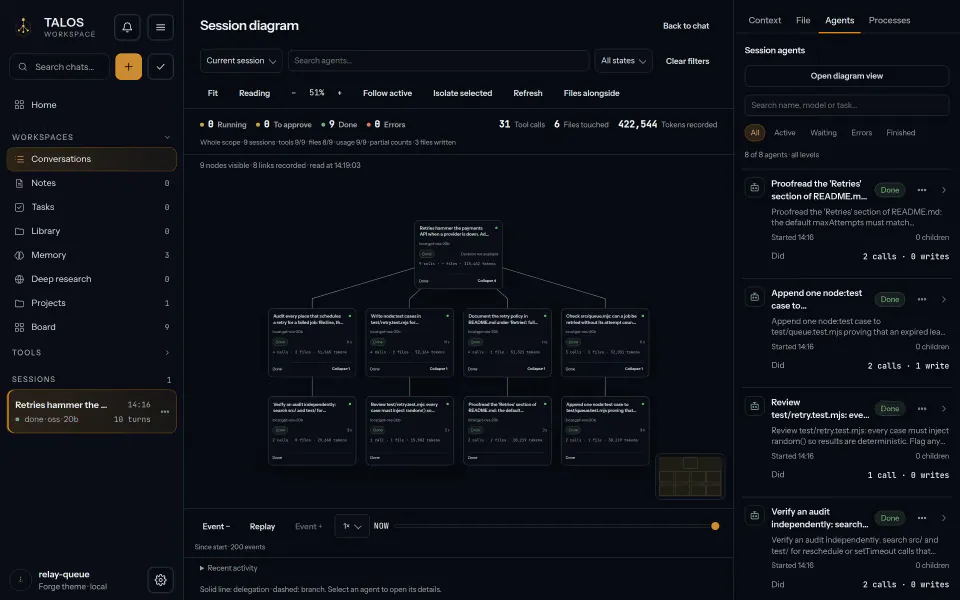Collapse the WORKSPACES section
The image size is (960, 600).
click(x=167, y=137)
